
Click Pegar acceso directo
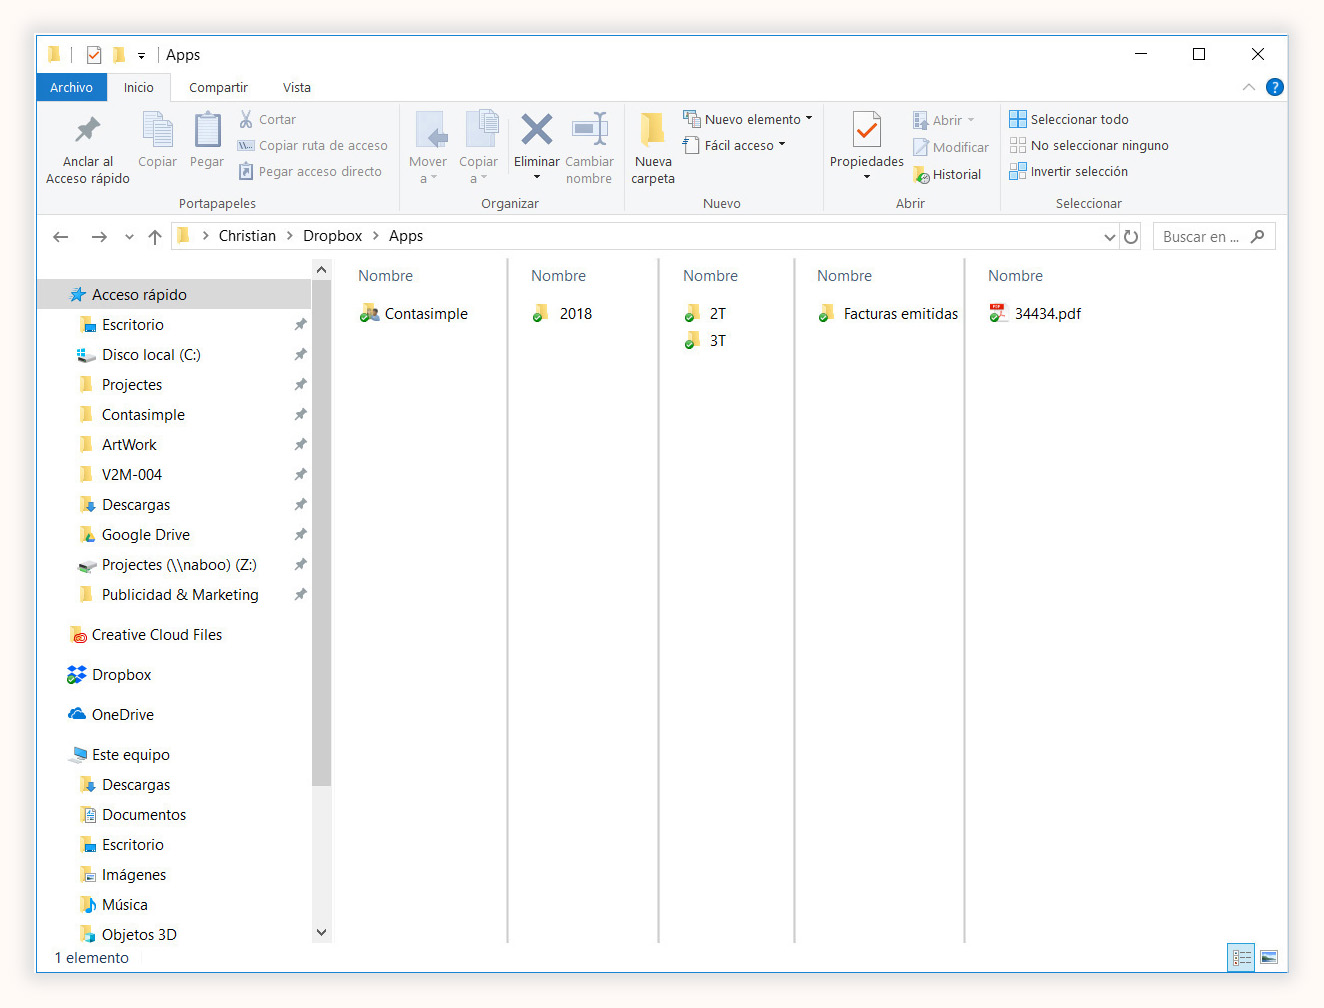coord(310,171)
